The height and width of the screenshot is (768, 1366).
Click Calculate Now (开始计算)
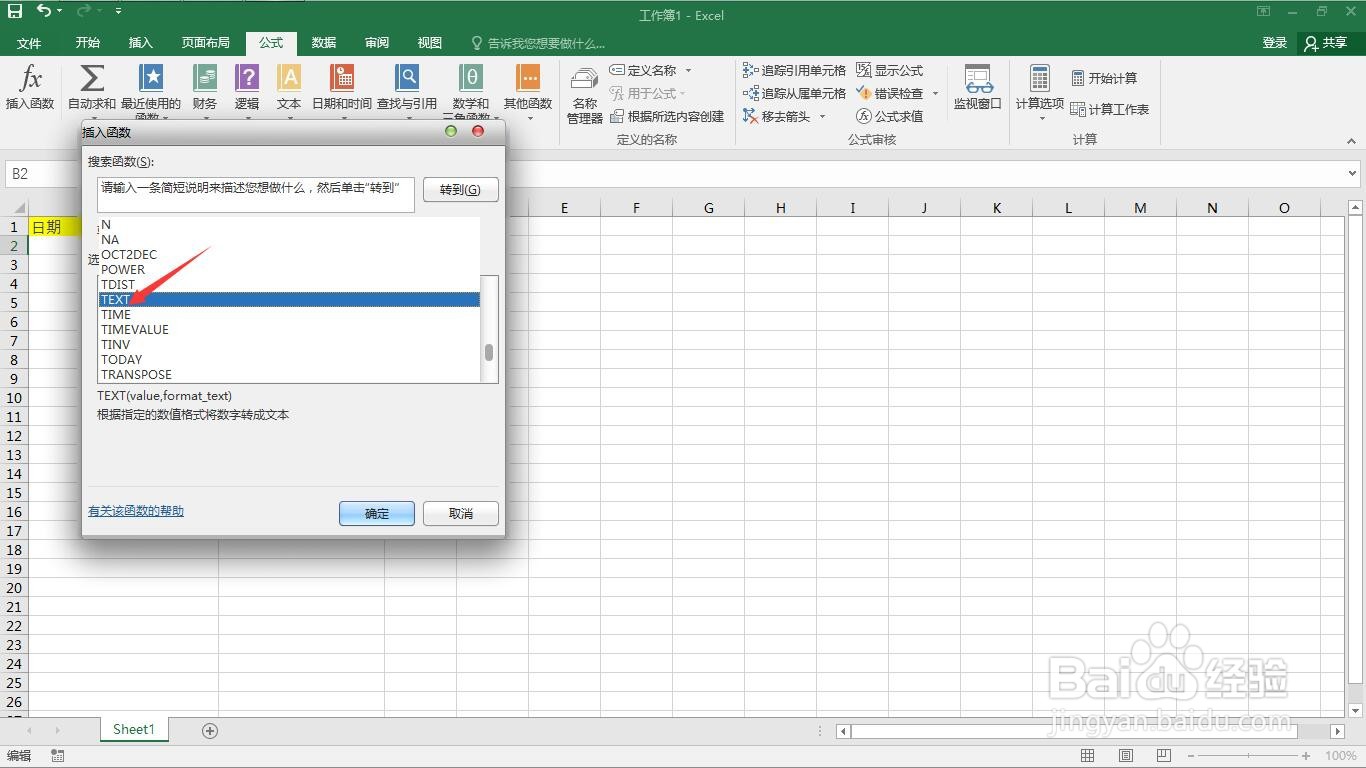tap(1104, 78)
